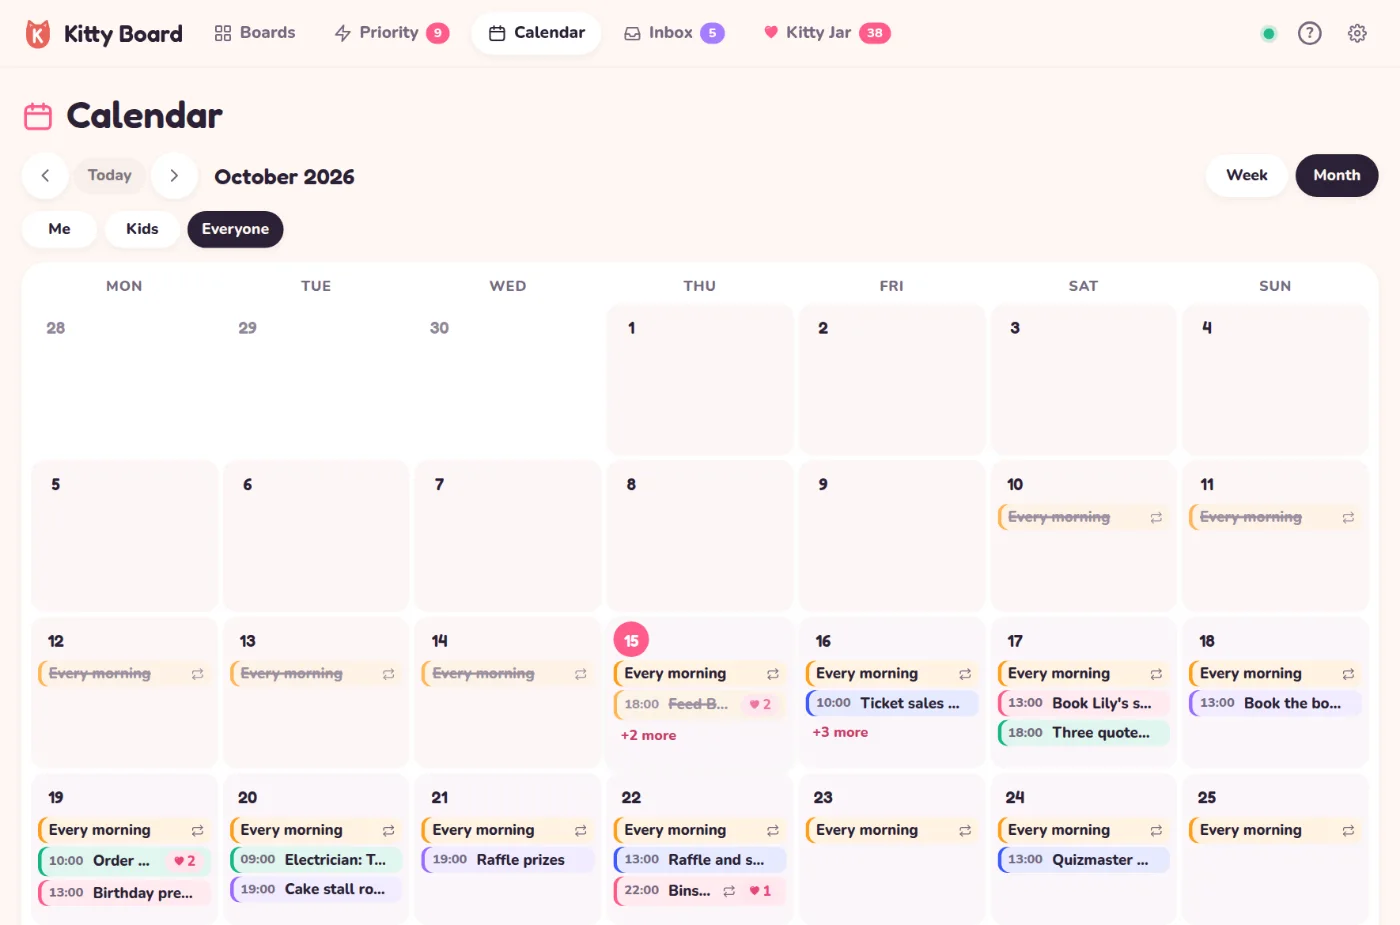
Task: Select the Calendar tab
Action: [537, 33]
